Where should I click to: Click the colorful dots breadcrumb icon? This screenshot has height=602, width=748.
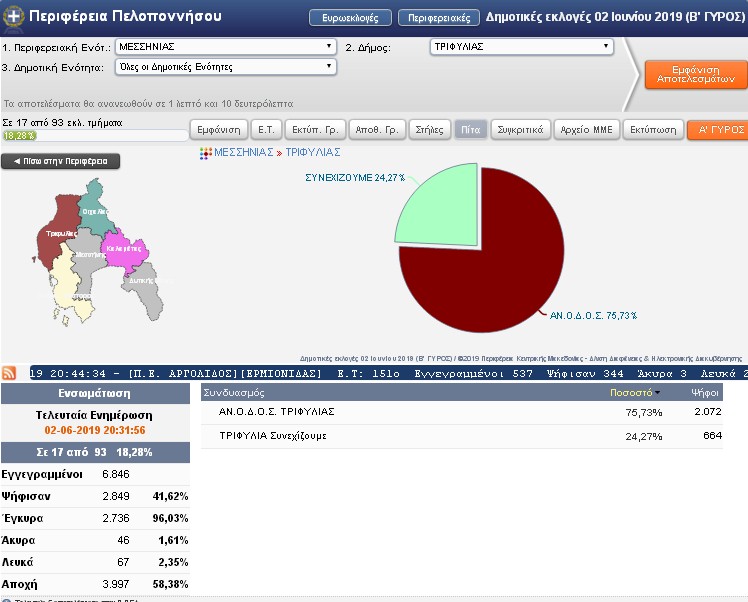[206, 153]
